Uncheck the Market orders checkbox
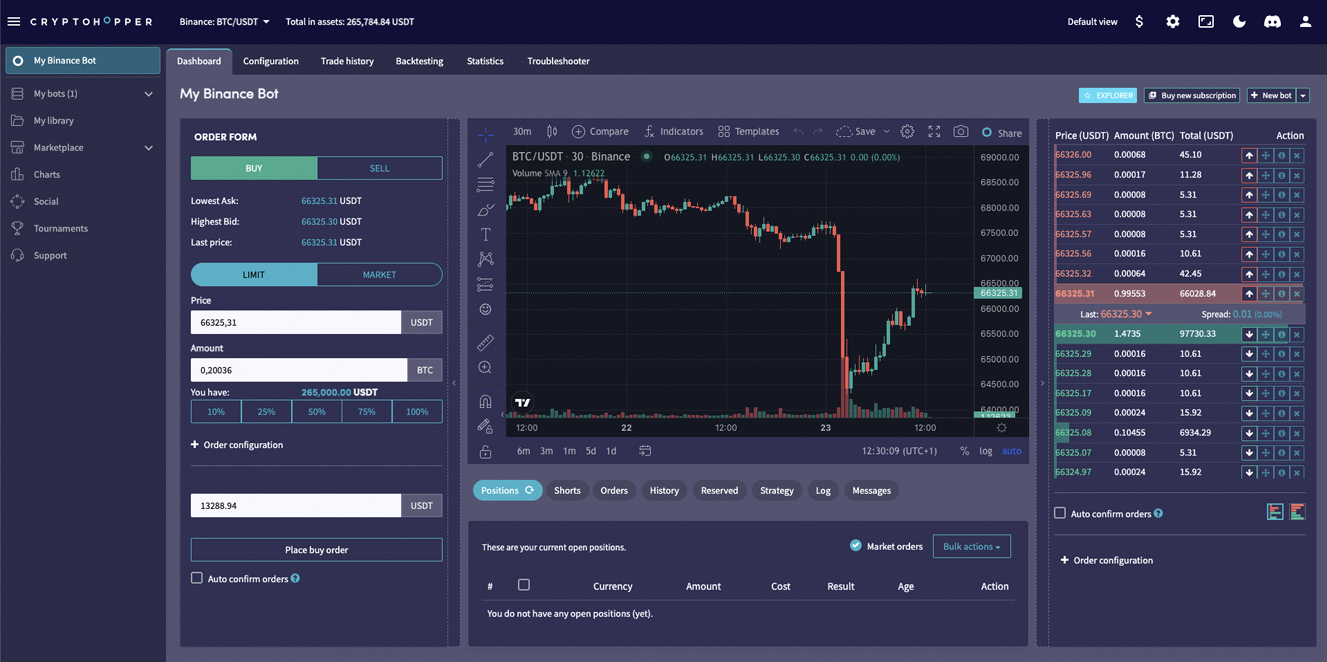 [855, 546]
